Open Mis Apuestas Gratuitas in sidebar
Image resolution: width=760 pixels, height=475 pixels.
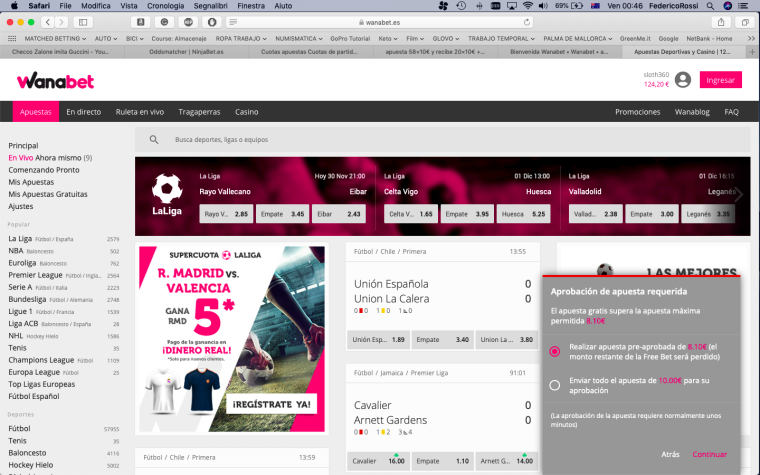tap(48, 194)
